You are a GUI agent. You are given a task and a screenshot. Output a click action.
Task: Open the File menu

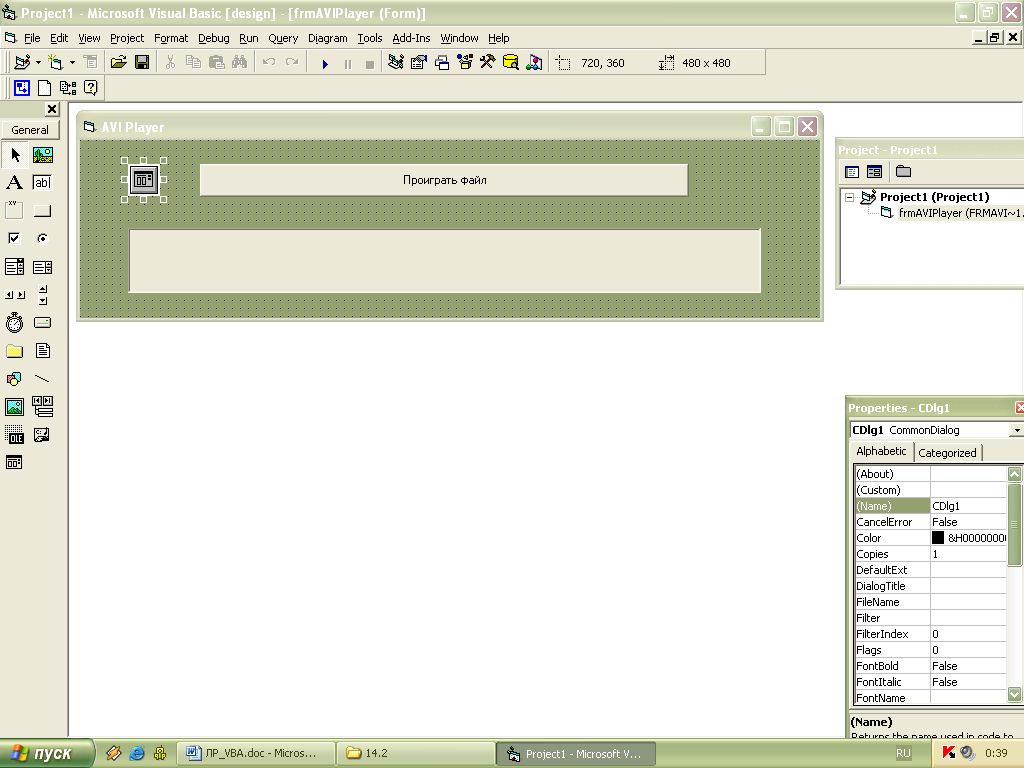(x=32, y=38)
